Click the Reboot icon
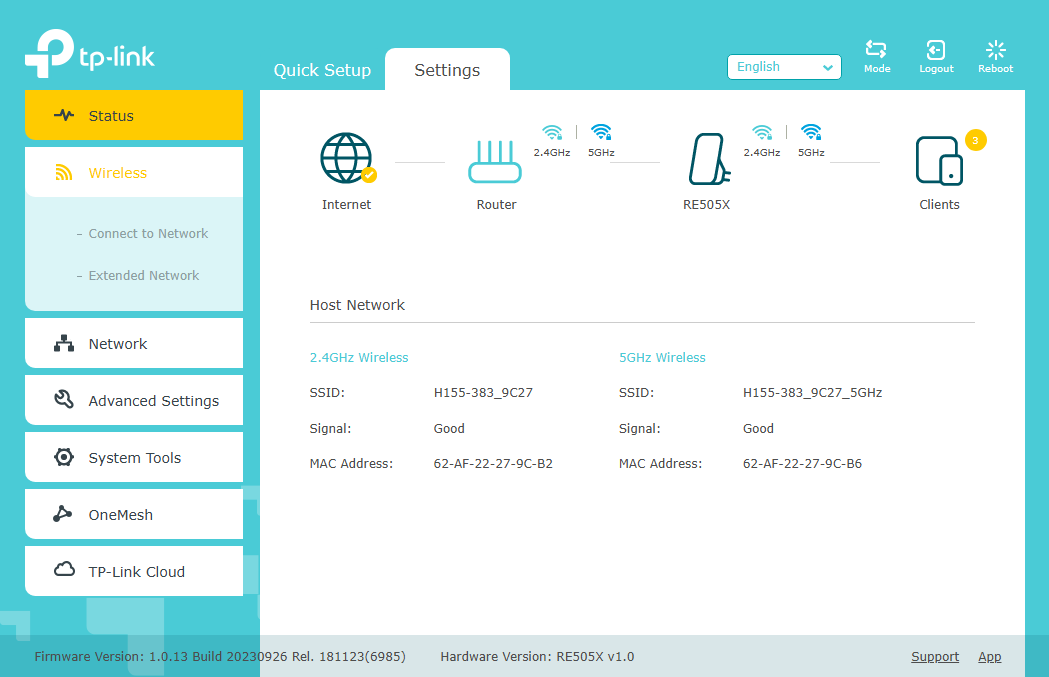 coord(995,50)
